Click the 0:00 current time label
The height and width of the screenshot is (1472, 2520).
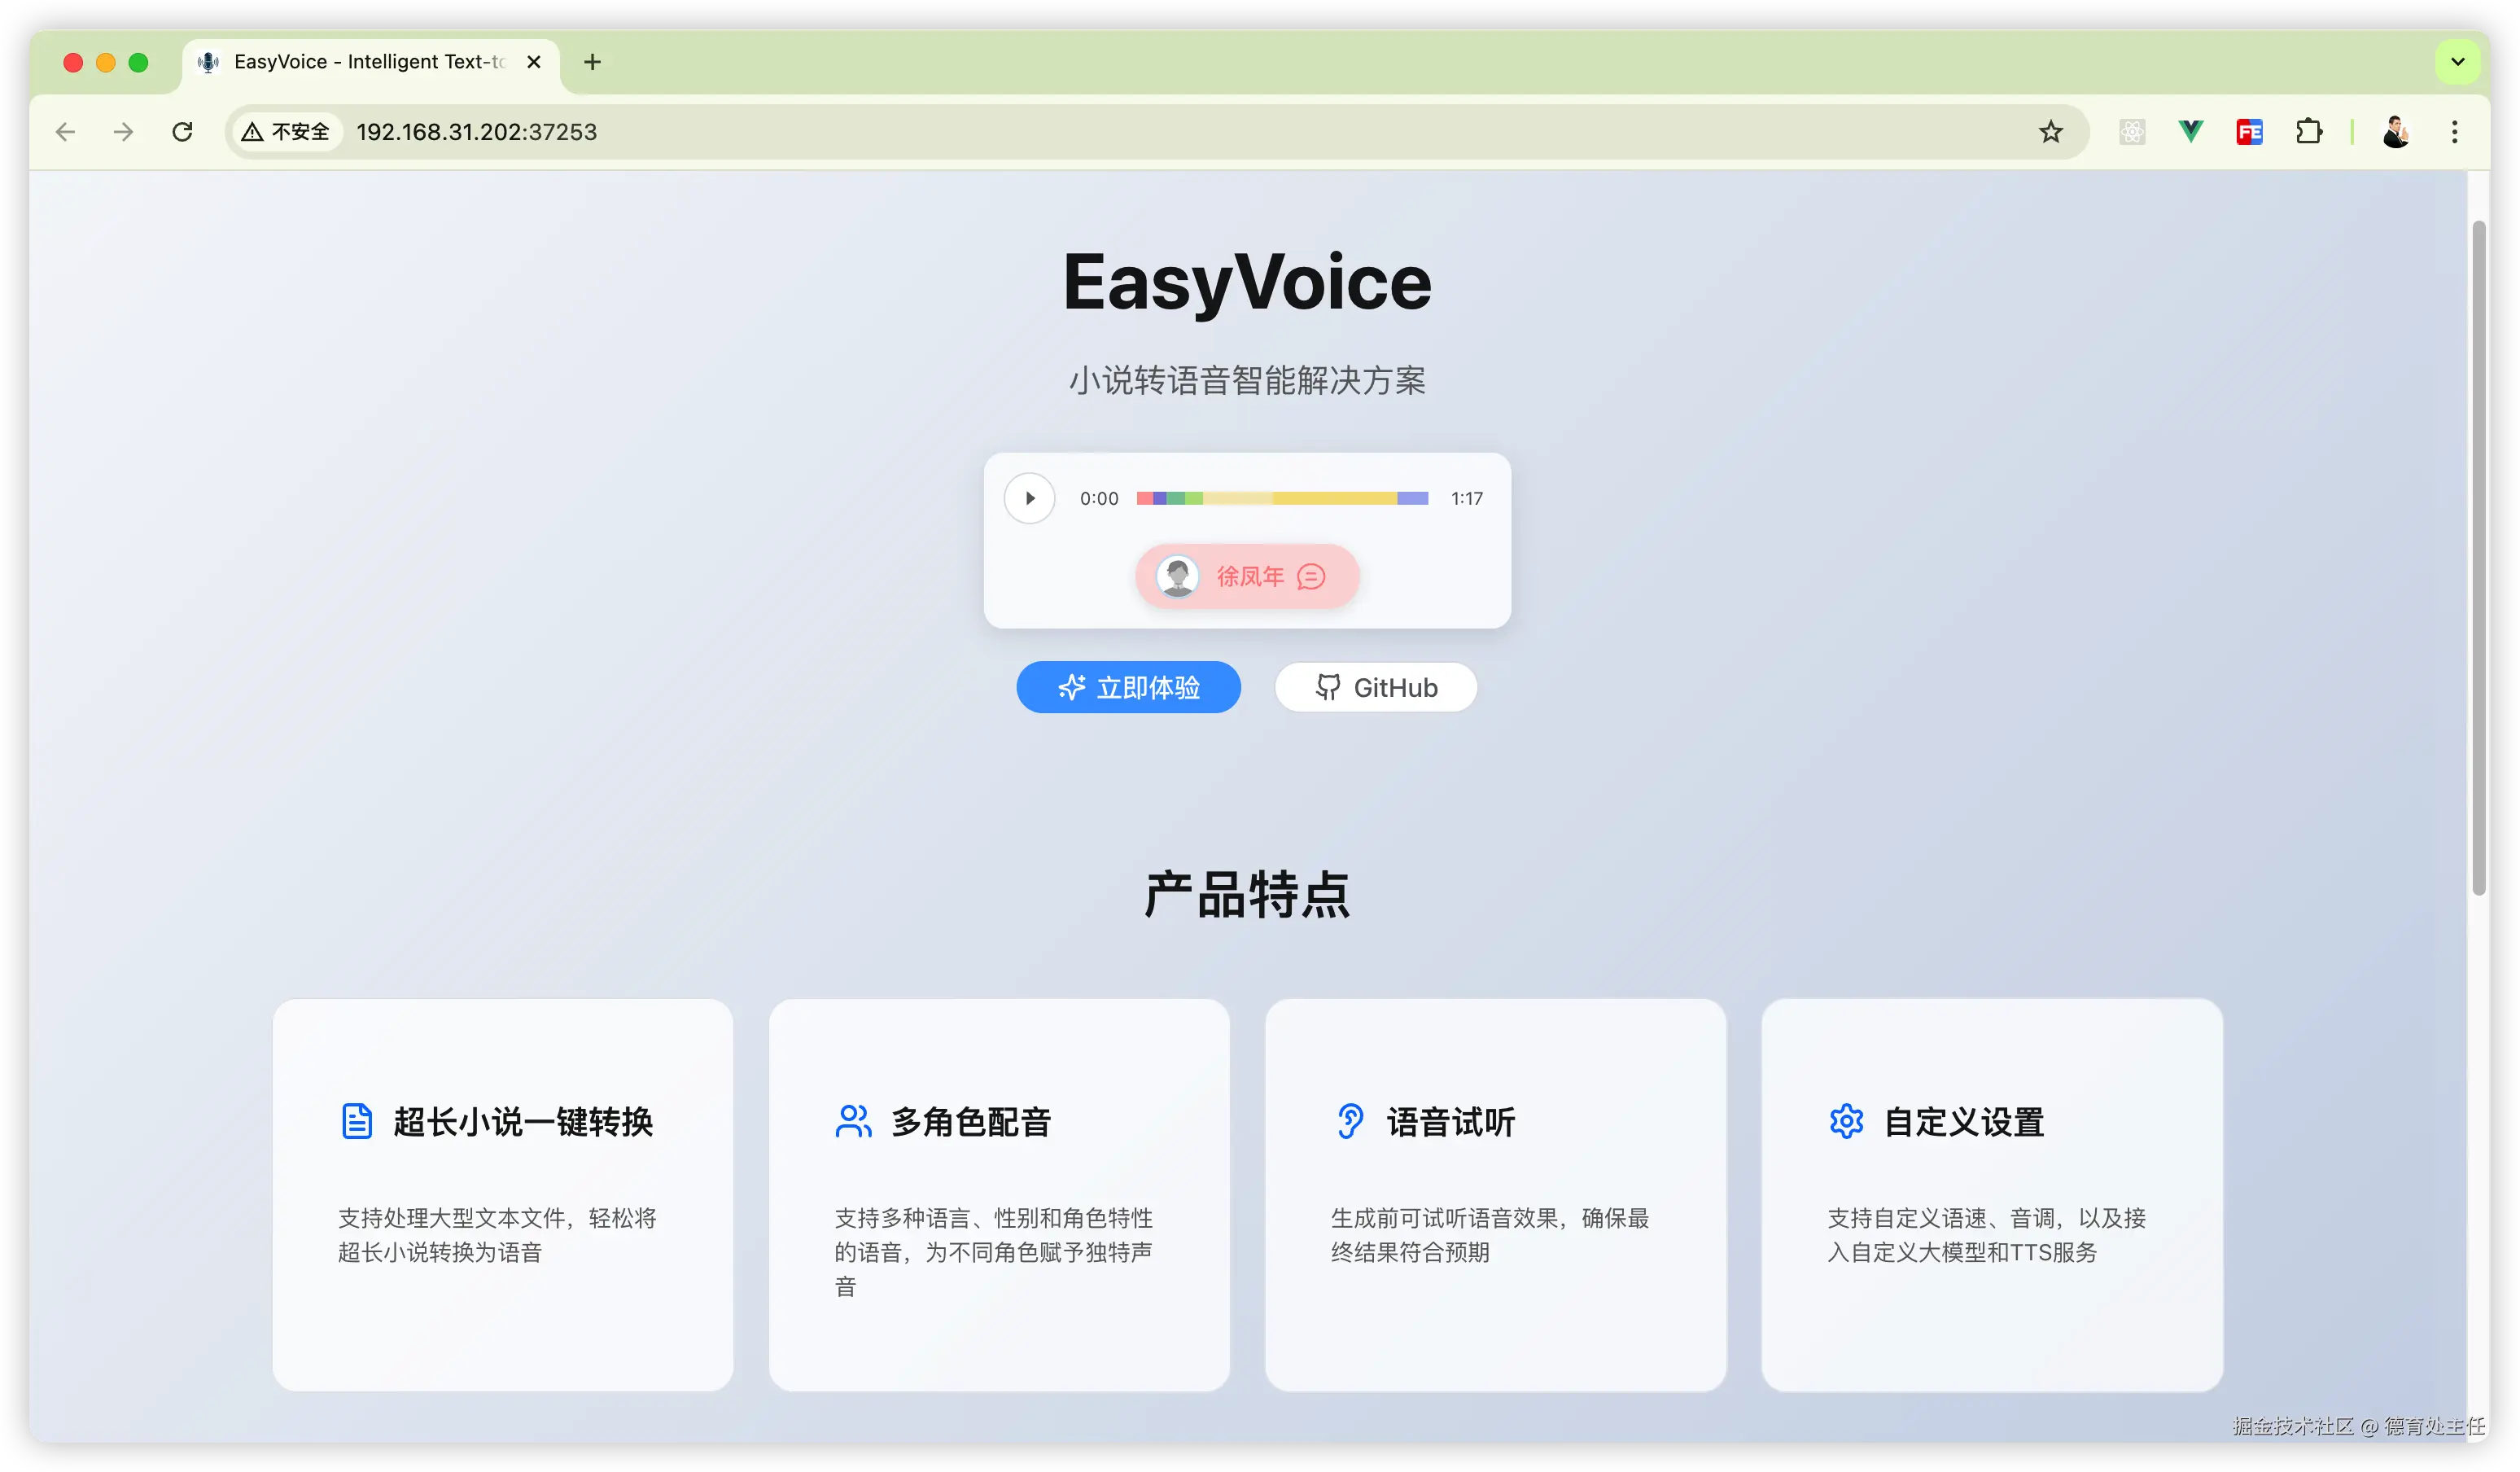[1098, 498]
